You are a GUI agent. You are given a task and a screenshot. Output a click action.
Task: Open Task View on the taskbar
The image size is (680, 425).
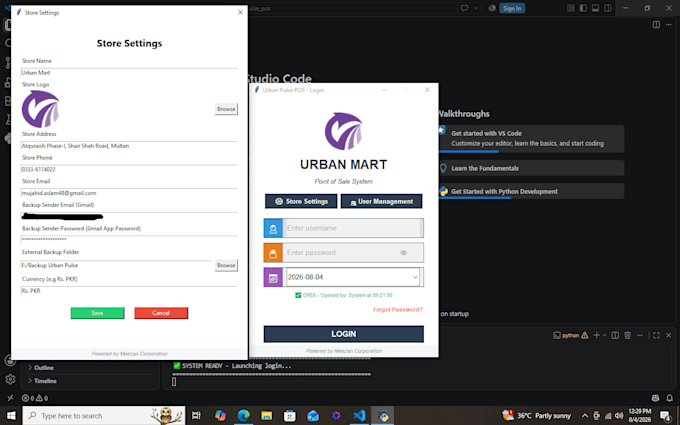(x=196, y=415)
